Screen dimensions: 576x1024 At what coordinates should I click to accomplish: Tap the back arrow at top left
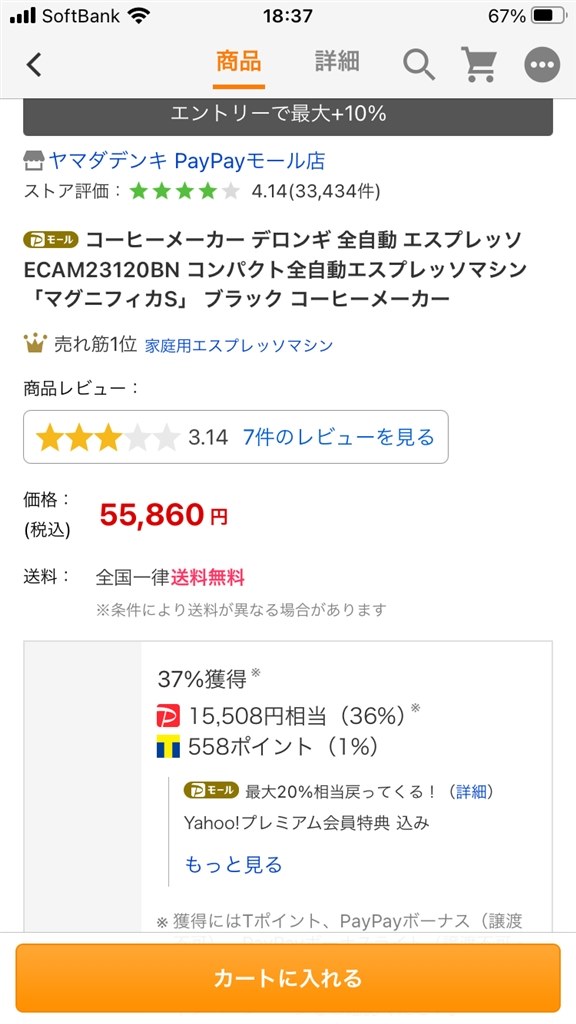tap(33, 64)
